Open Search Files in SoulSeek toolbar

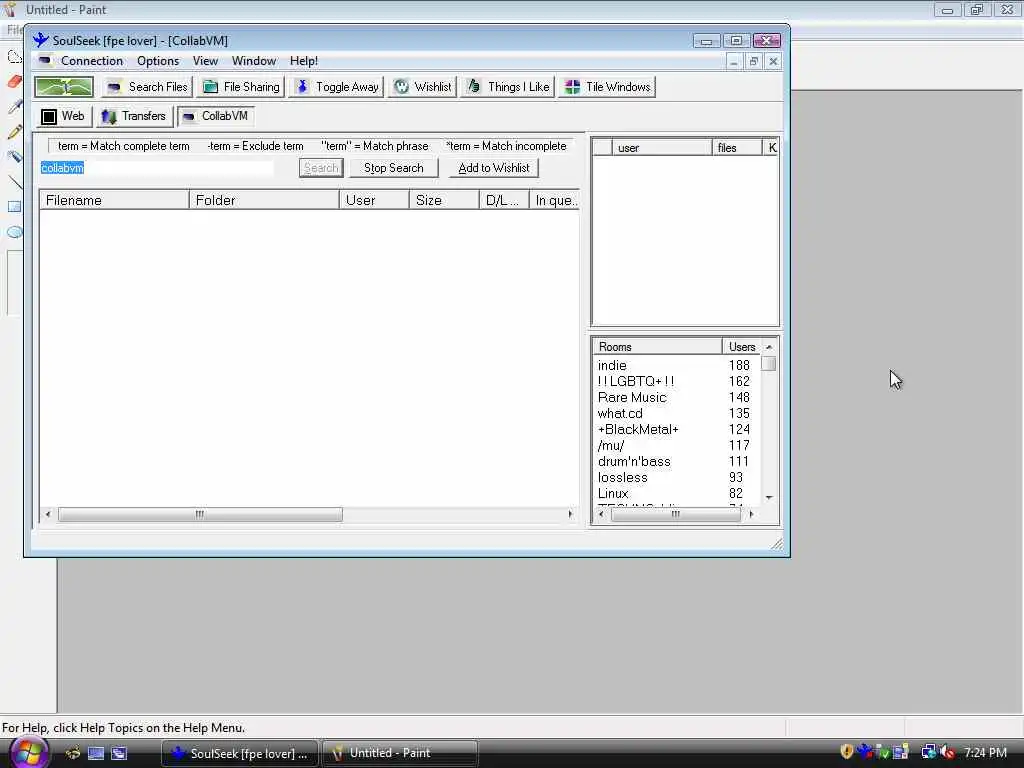tap(147, 87)
